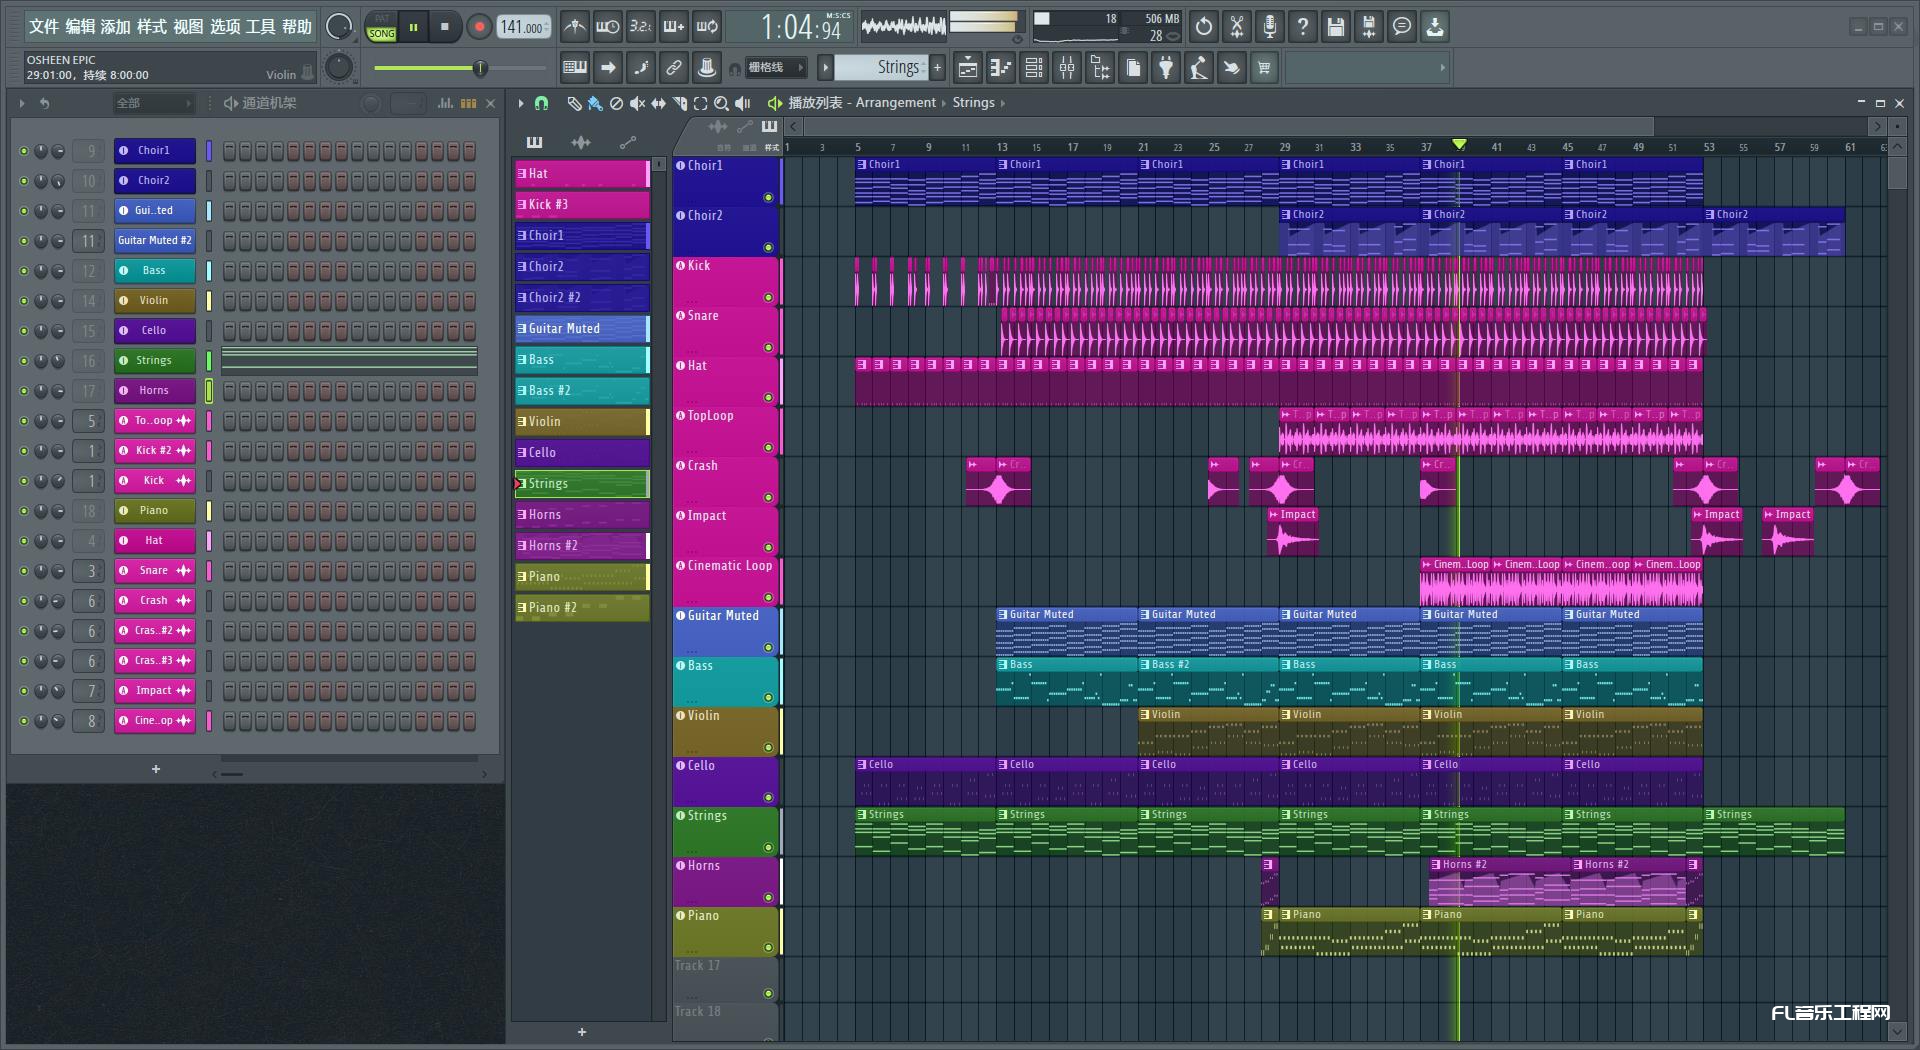Open the 样式 menu

click(x=152, y=27)
